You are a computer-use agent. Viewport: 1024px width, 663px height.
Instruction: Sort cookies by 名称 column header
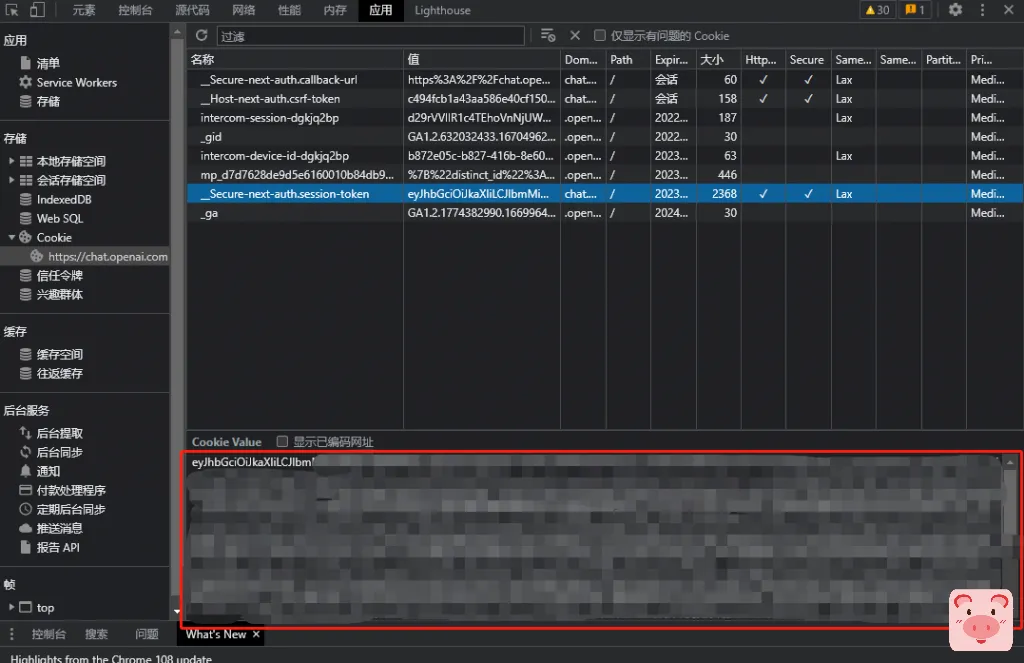(x=295, y=59)
